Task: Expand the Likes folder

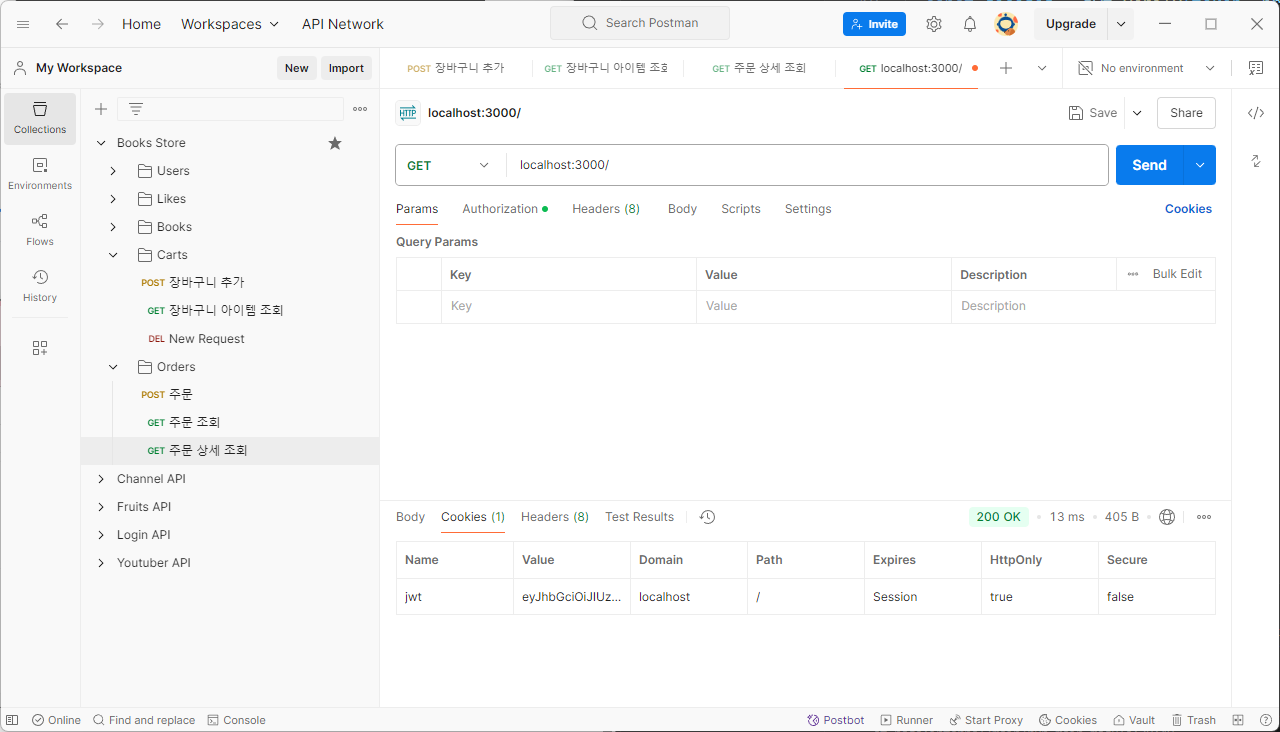Action: pyautogui.click(x=113, y=199)
